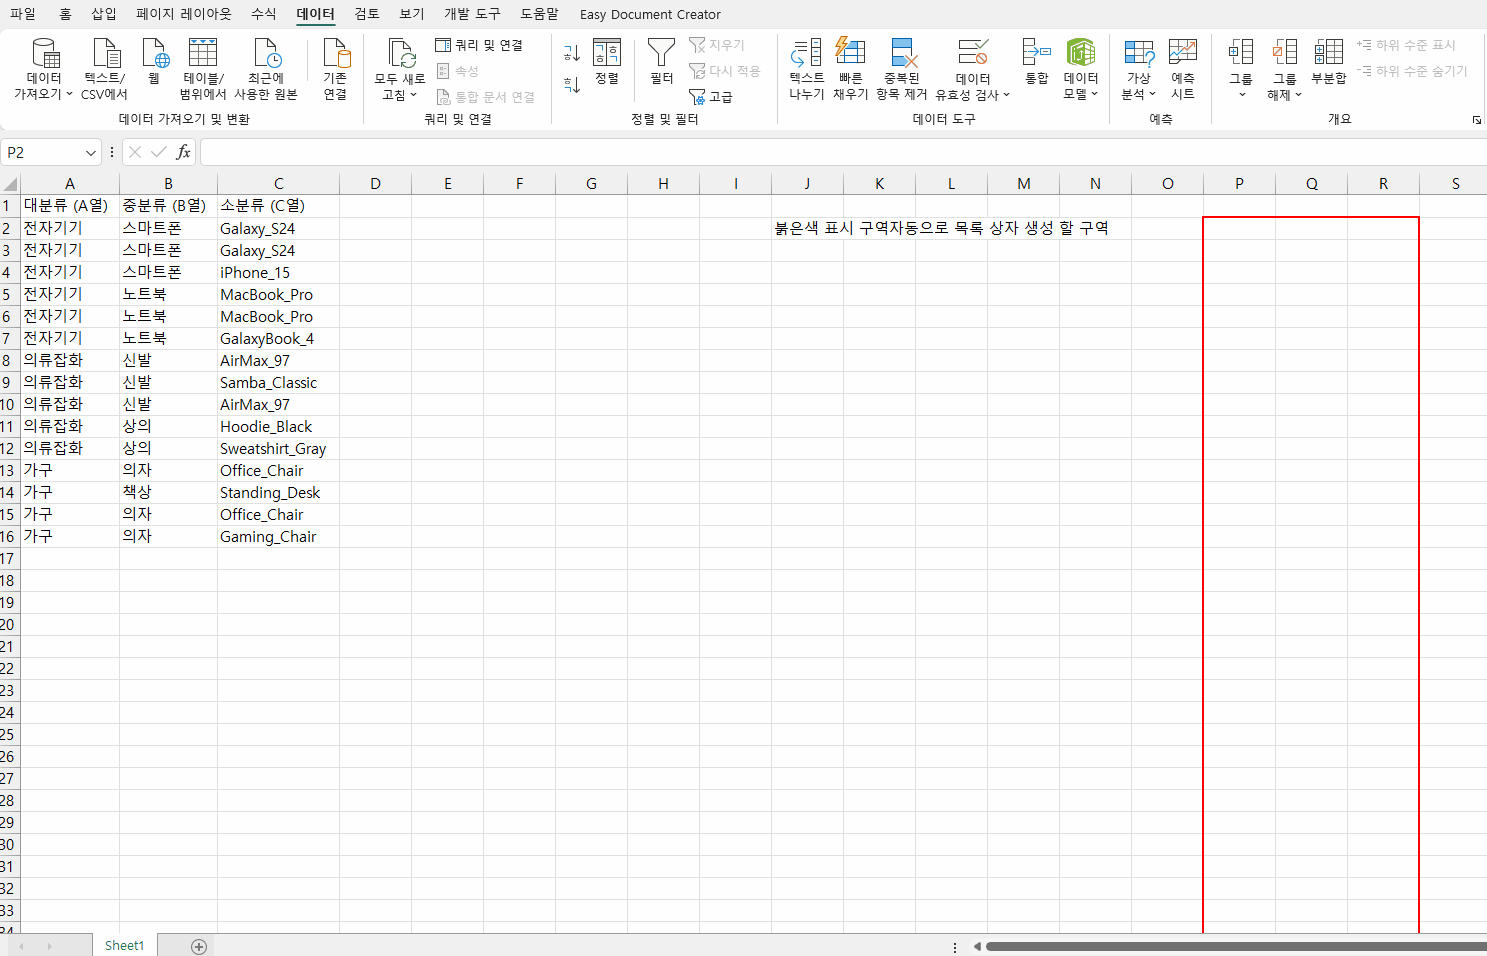Click the horizontal scrollbar thumb
The image size is (1487, 956).
(1236, 946)
